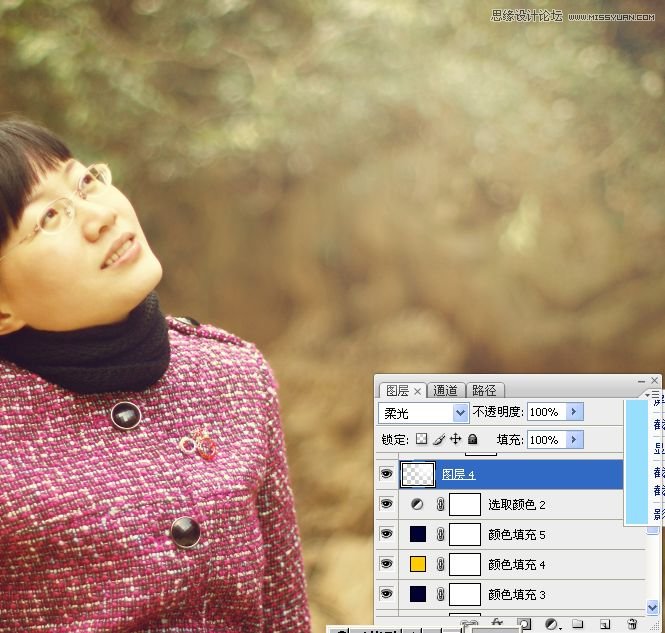Create a new adjustment layer via half-circle icon
The image size is (665, 633).
coord(551,624)
